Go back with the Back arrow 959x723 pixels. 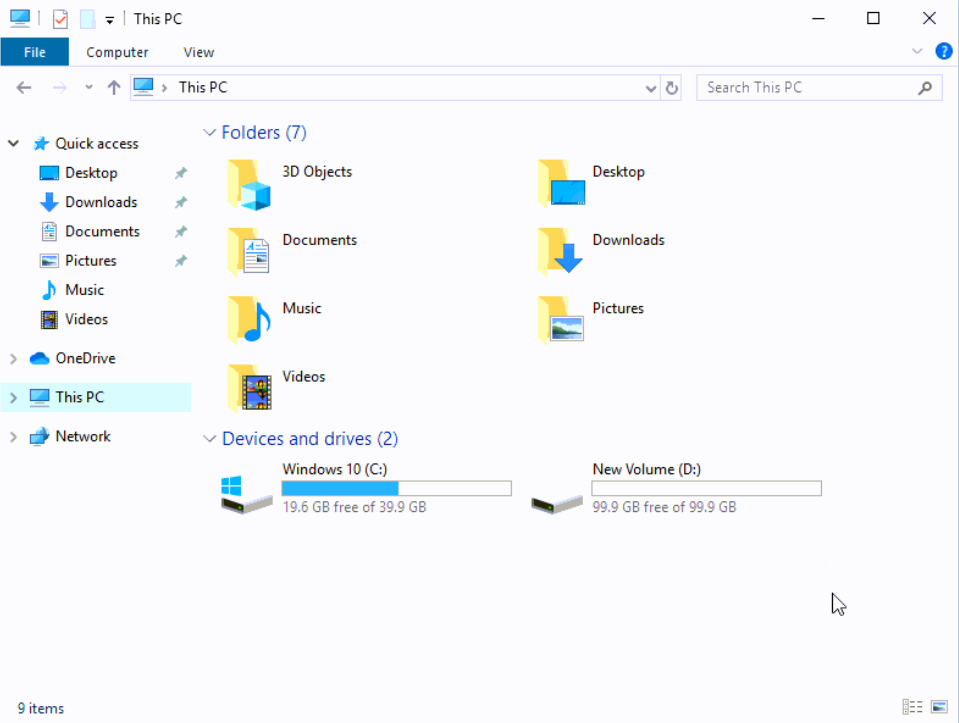24,87
